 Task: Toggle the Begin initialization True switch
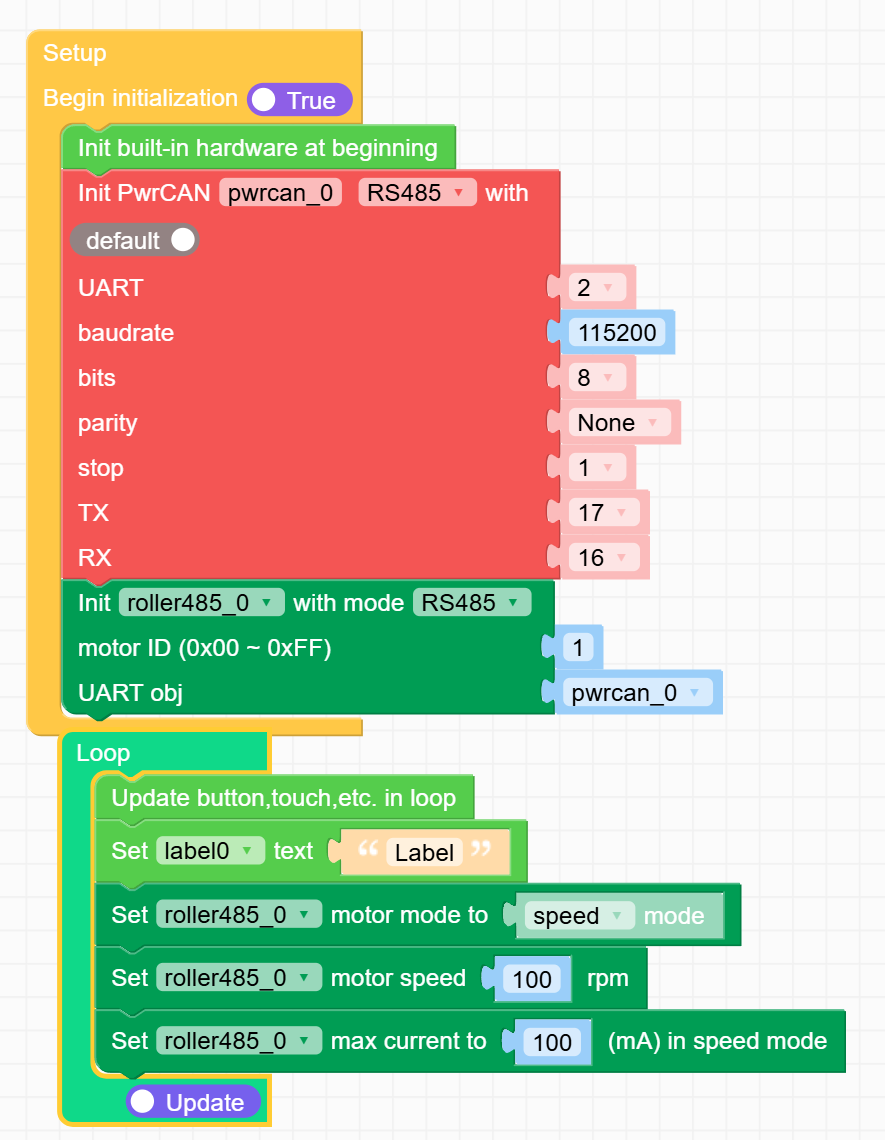pos(299,100)
